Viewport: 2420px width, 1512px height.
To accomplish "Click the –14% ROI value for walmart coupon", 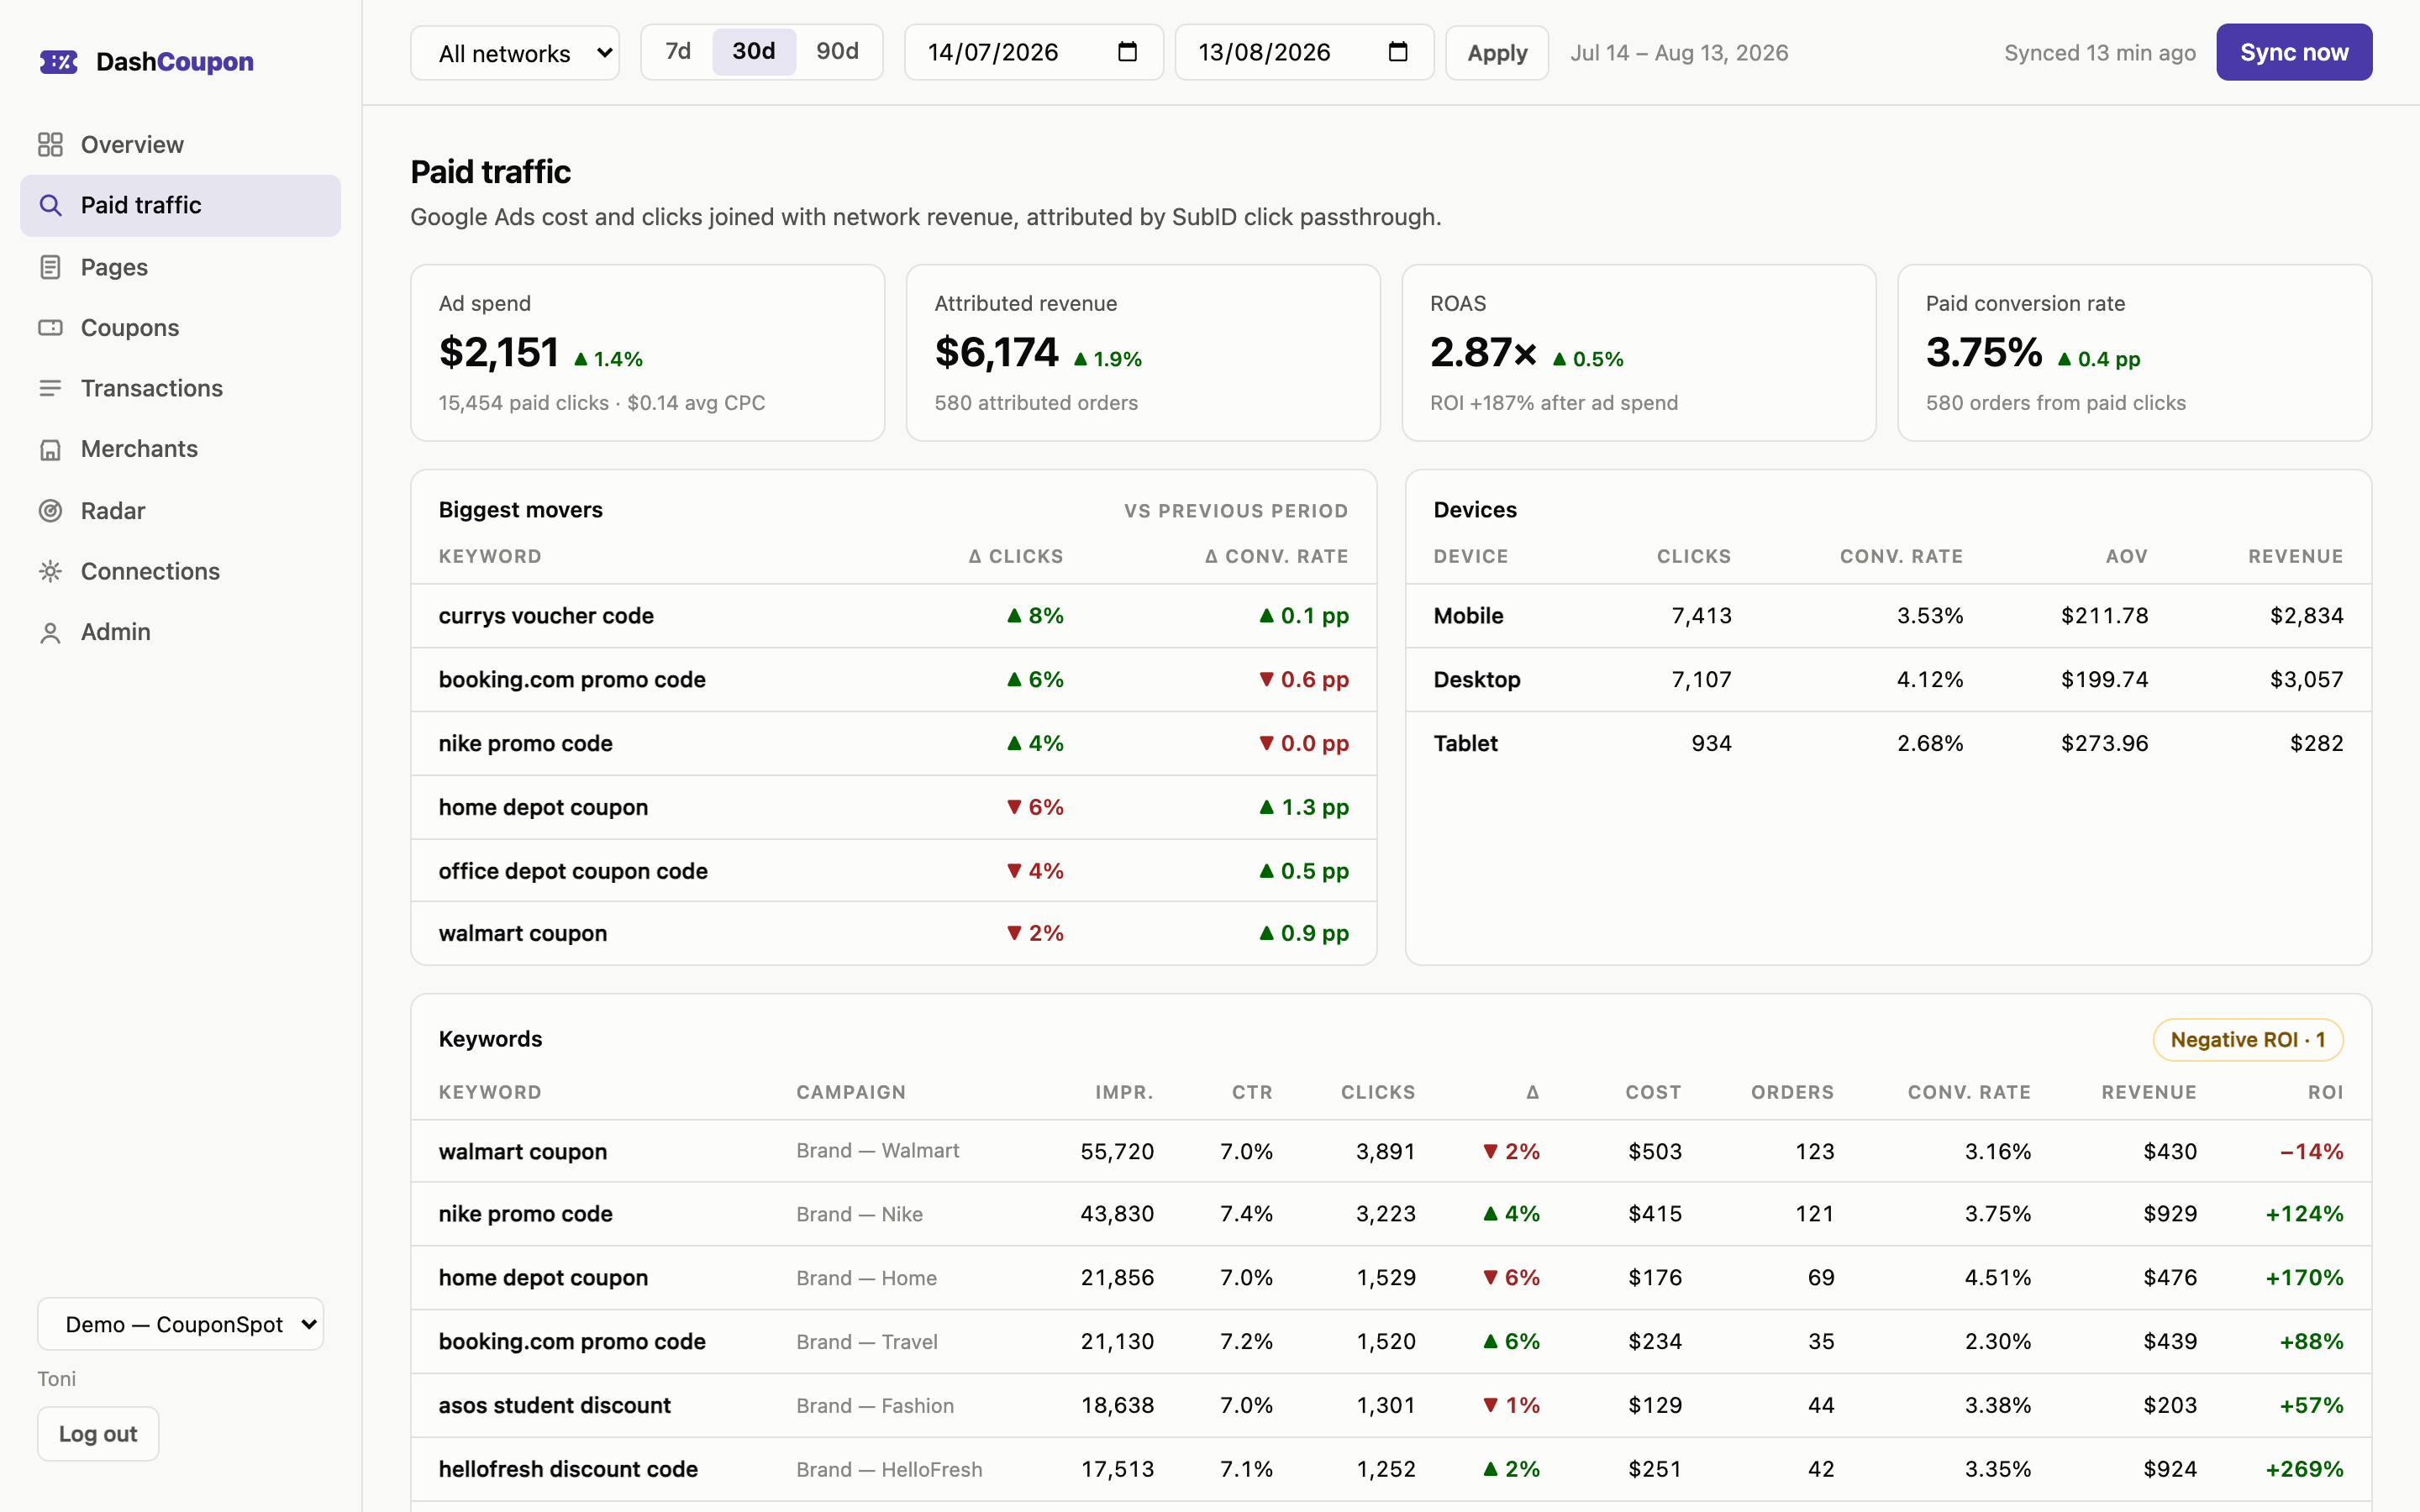I will click(2311, 1151).
